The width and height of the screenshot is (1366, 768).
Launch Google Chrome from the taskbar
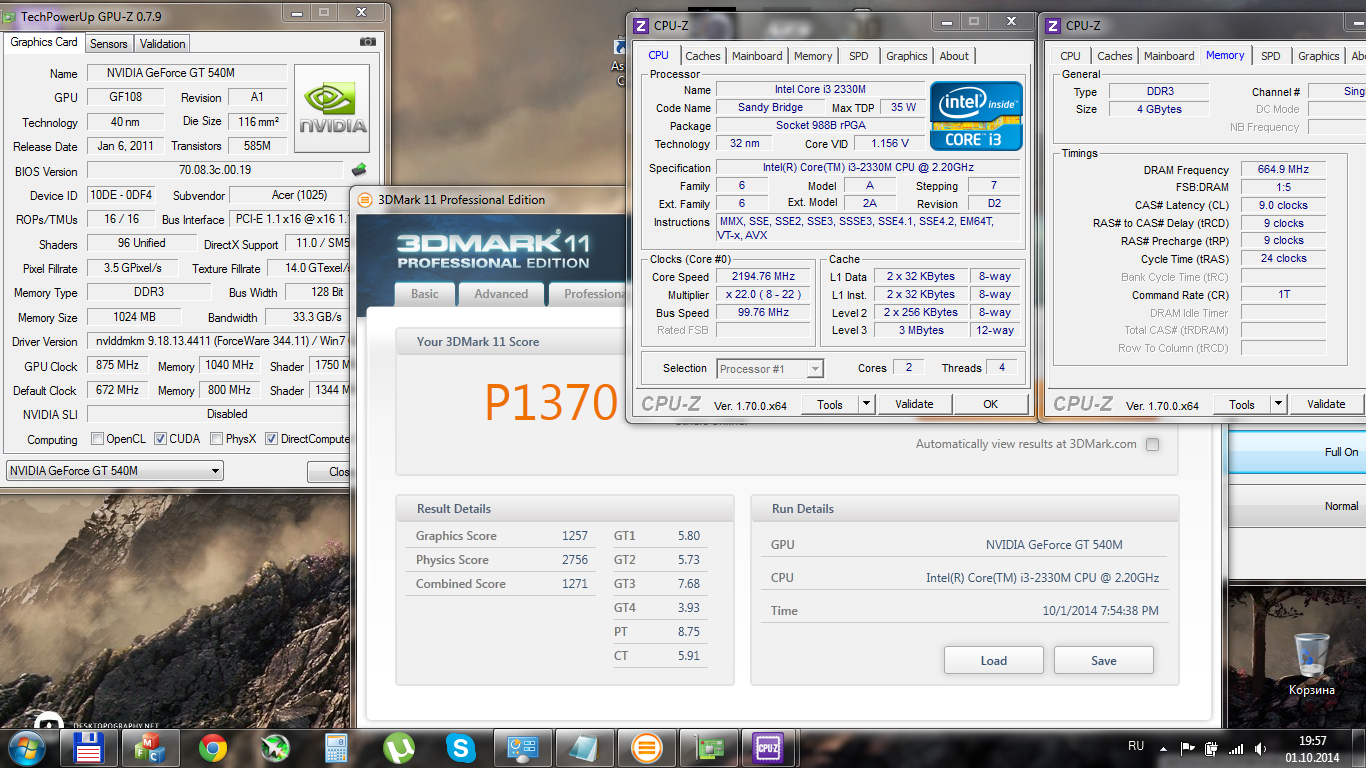(x=212, y=748)
